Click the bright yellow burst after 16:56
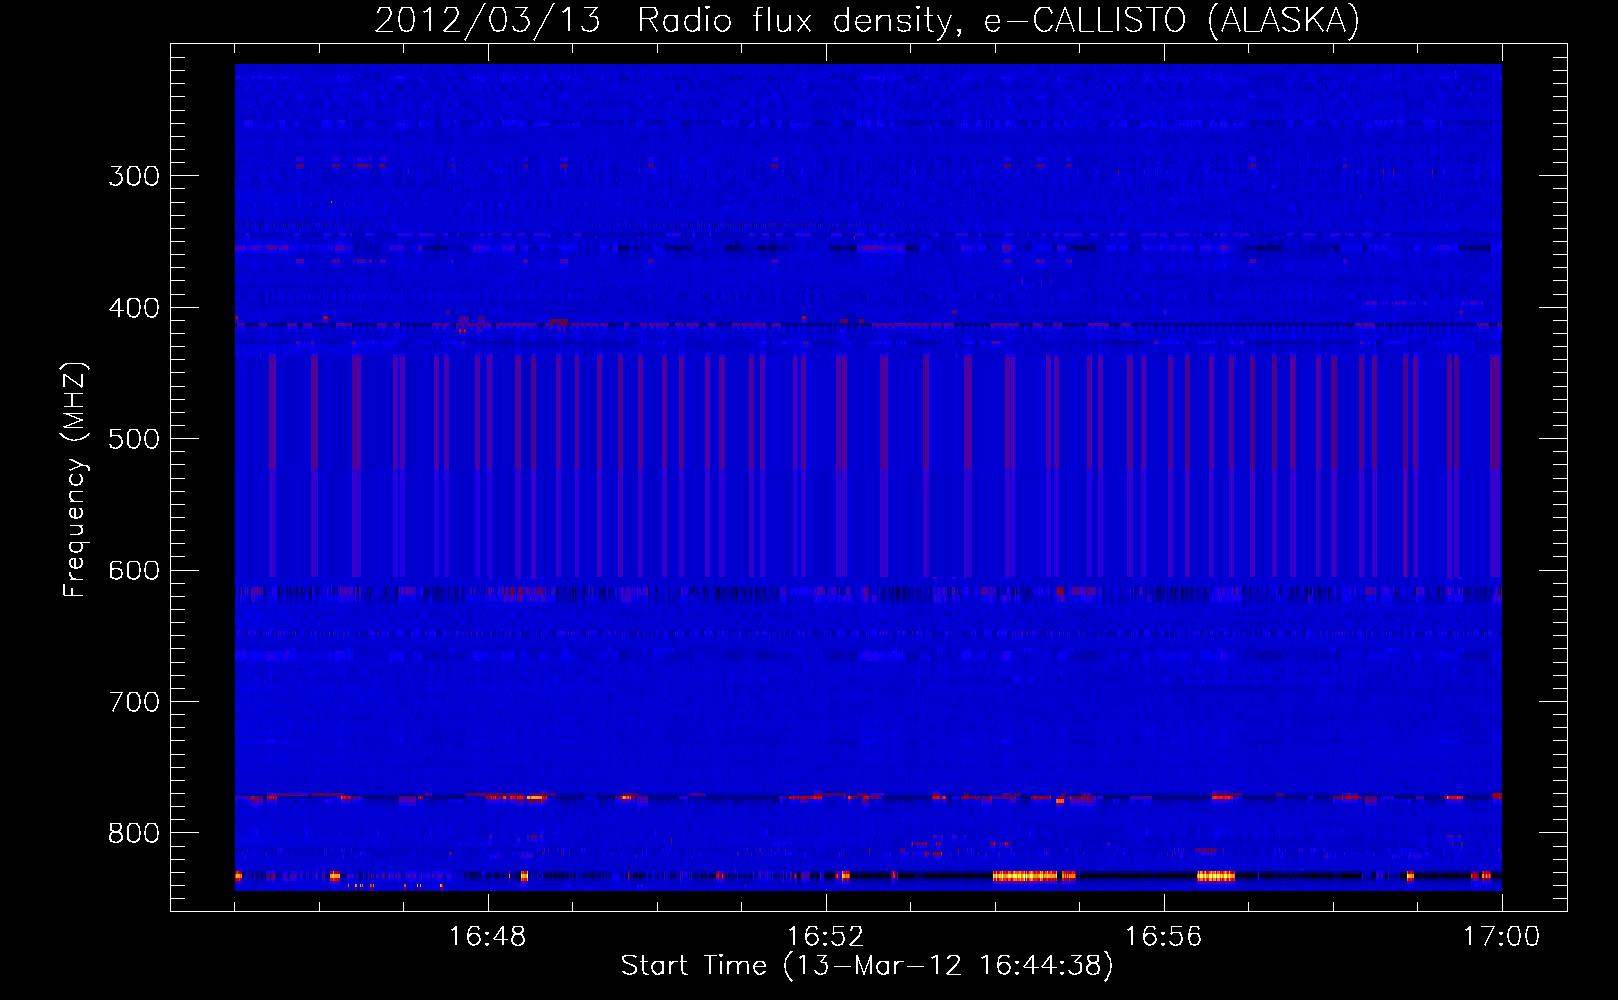1618x1000 pixels. coord(1216,876)
